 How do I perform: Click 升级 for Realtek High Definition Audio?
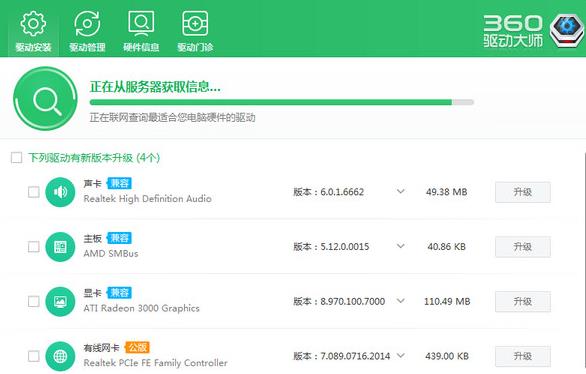522,192
